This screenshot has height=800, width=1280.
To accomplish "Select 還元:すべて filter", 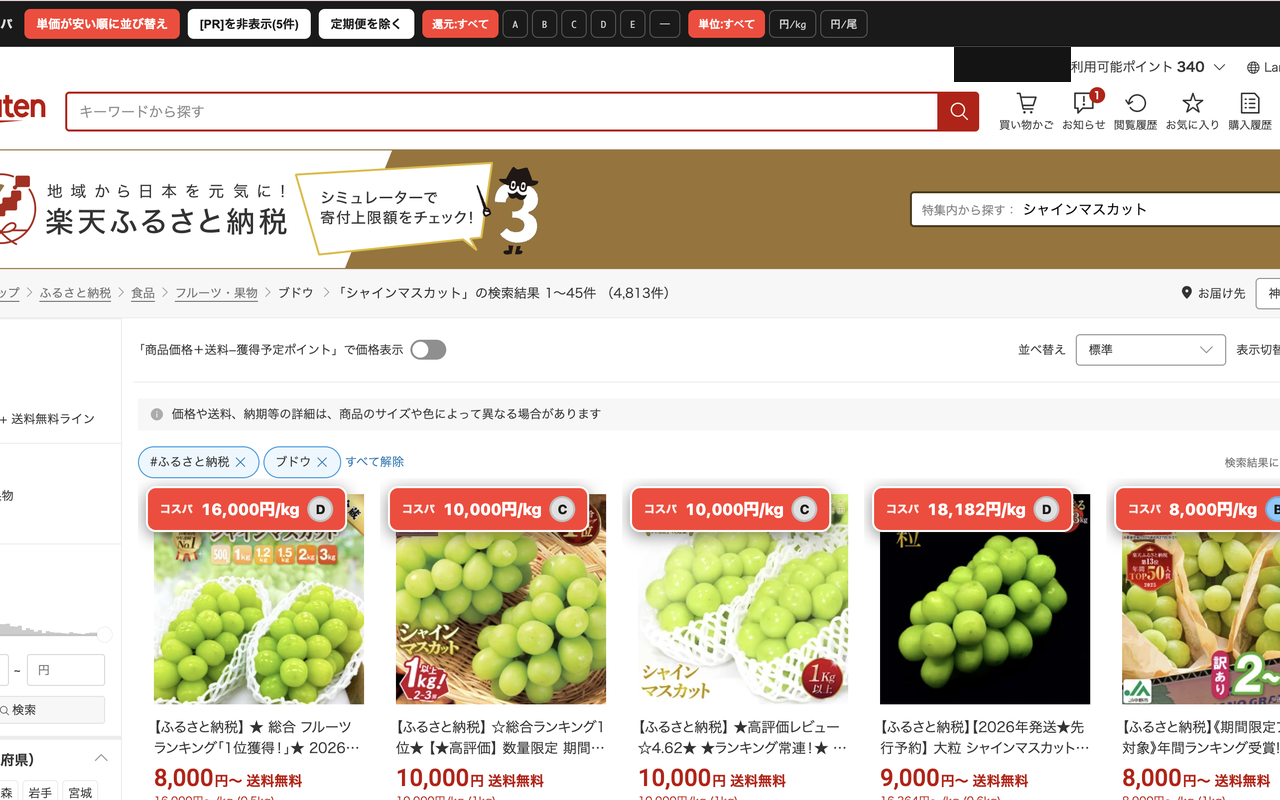I will click(x=460, y=24).
